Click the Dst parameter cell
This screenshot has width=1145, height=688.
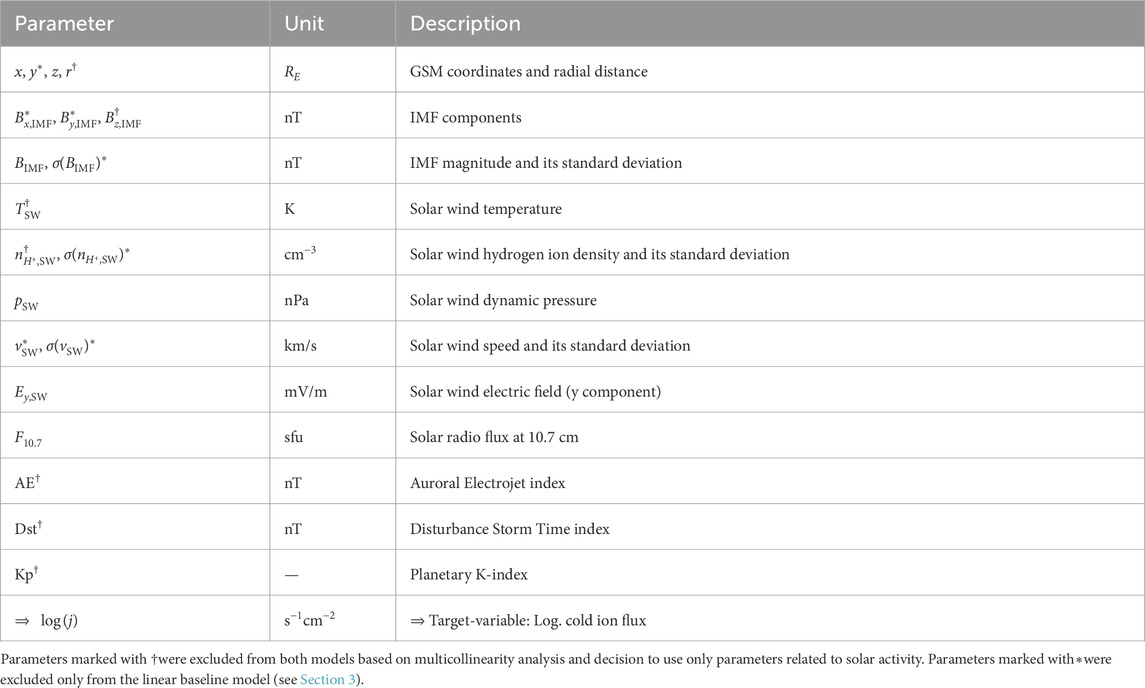(x=31, y=529)
